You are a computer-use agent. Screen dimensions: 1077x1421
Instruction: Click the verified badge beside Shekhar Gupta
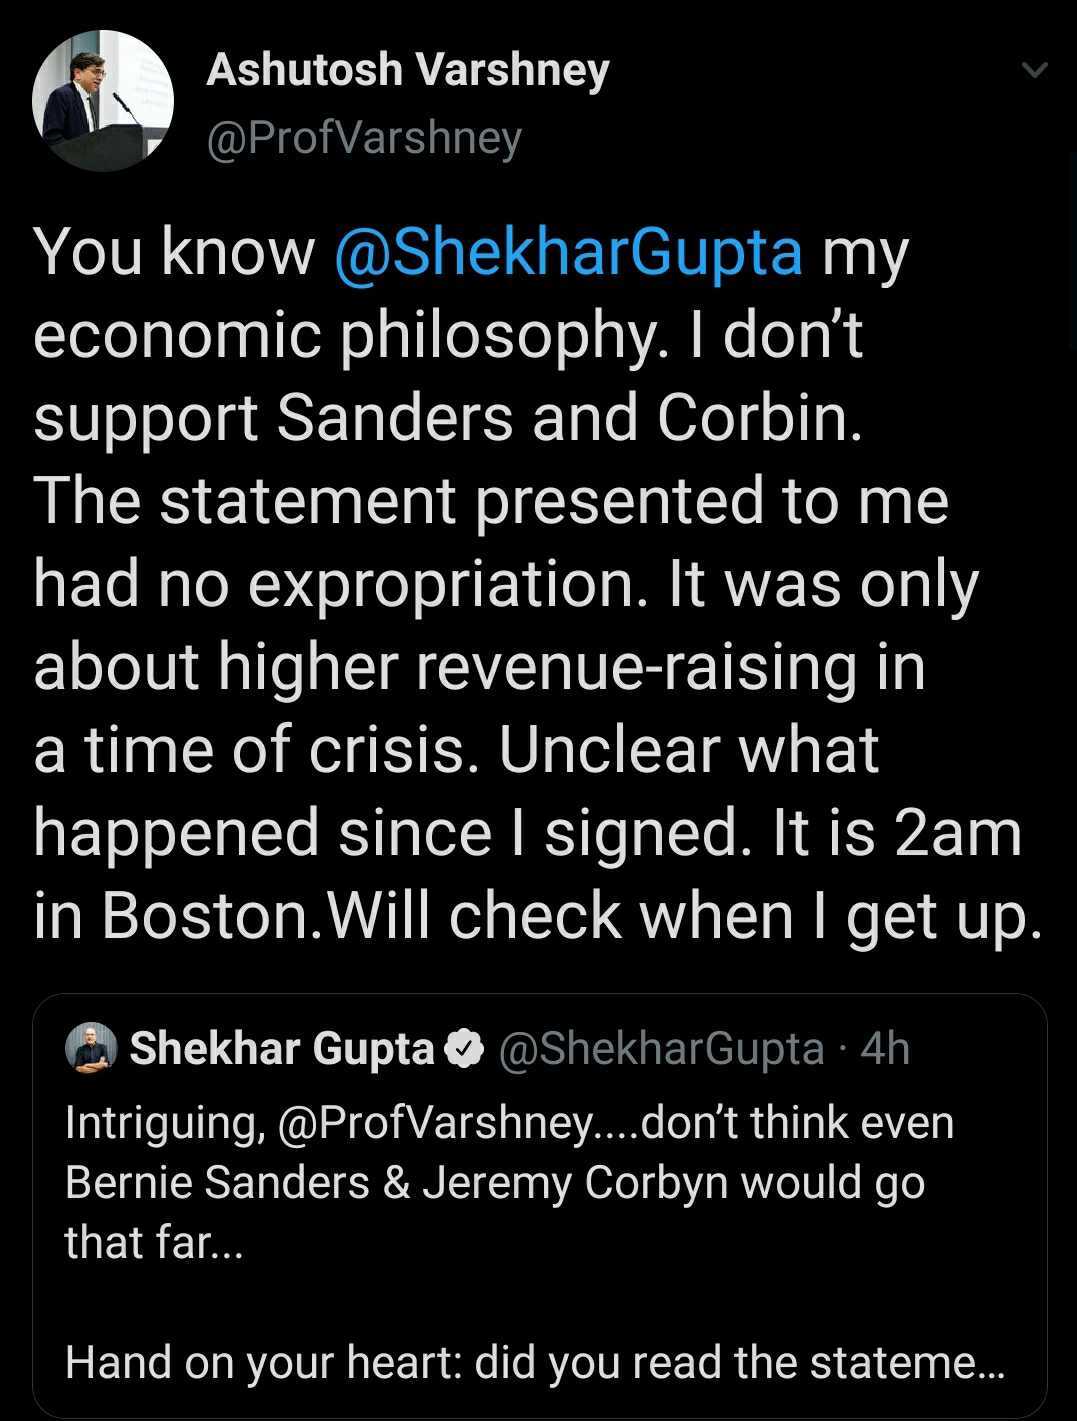click(x=466, y=1049)
